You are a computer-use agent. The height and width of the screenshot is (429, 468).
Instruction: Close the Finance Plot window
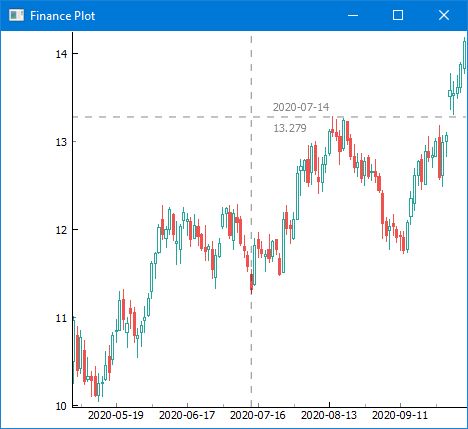tap(444, 15)
